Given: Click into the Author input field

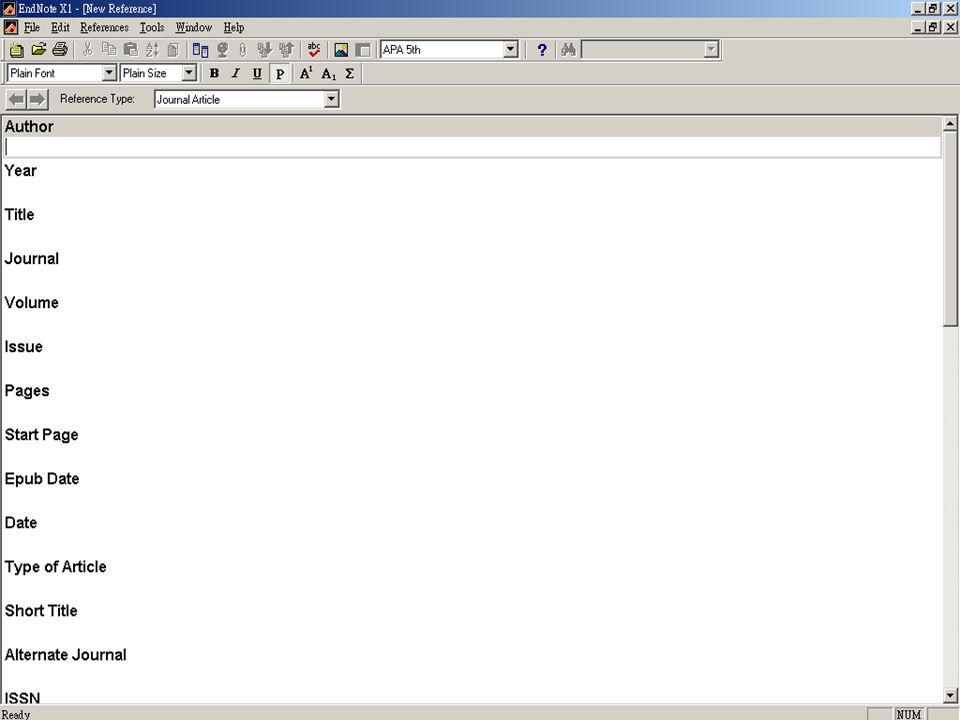Looking at the screenshot, I should coord(472,147).
